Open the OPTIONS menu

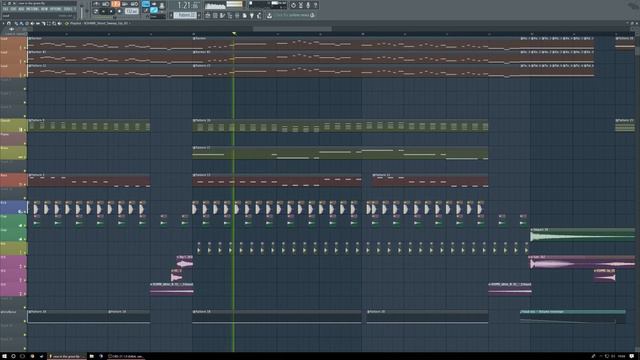pyautogui.click(x=55, y=9)
